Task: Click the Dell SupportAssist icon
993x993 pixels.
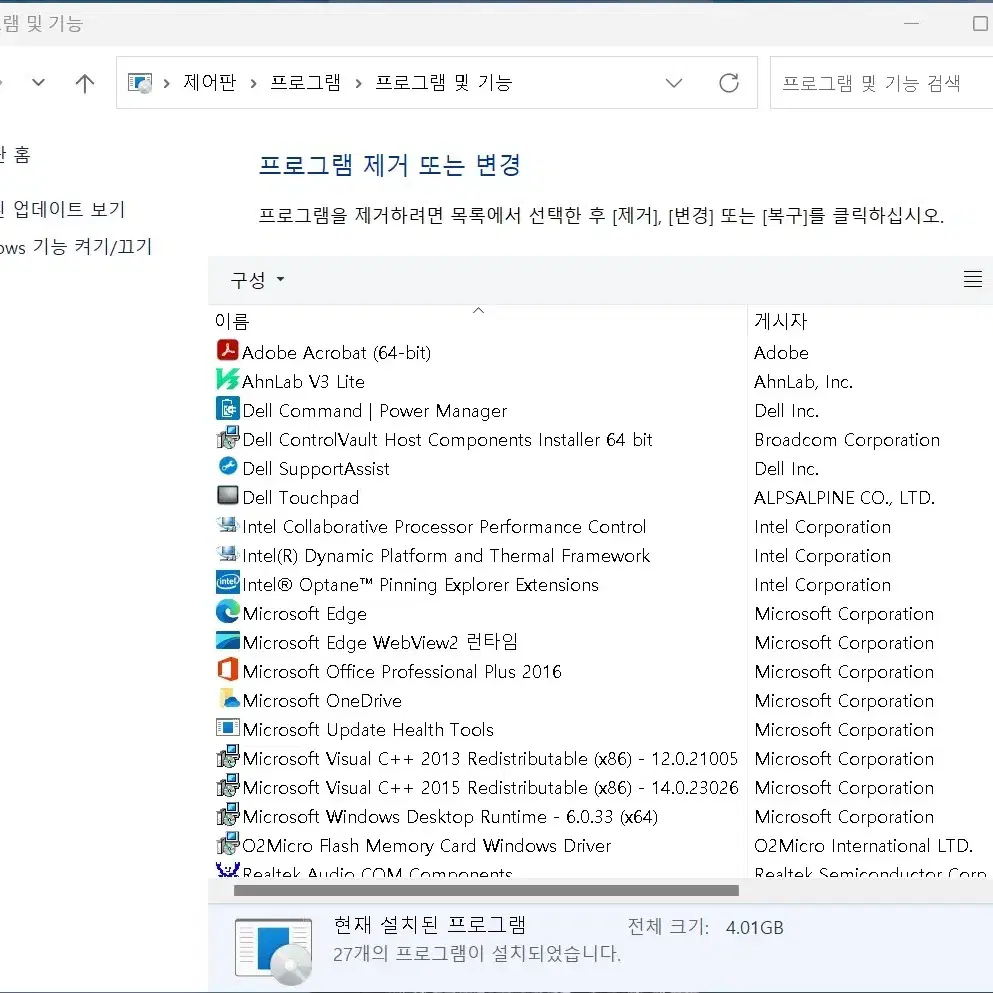Action: (227, 466)
